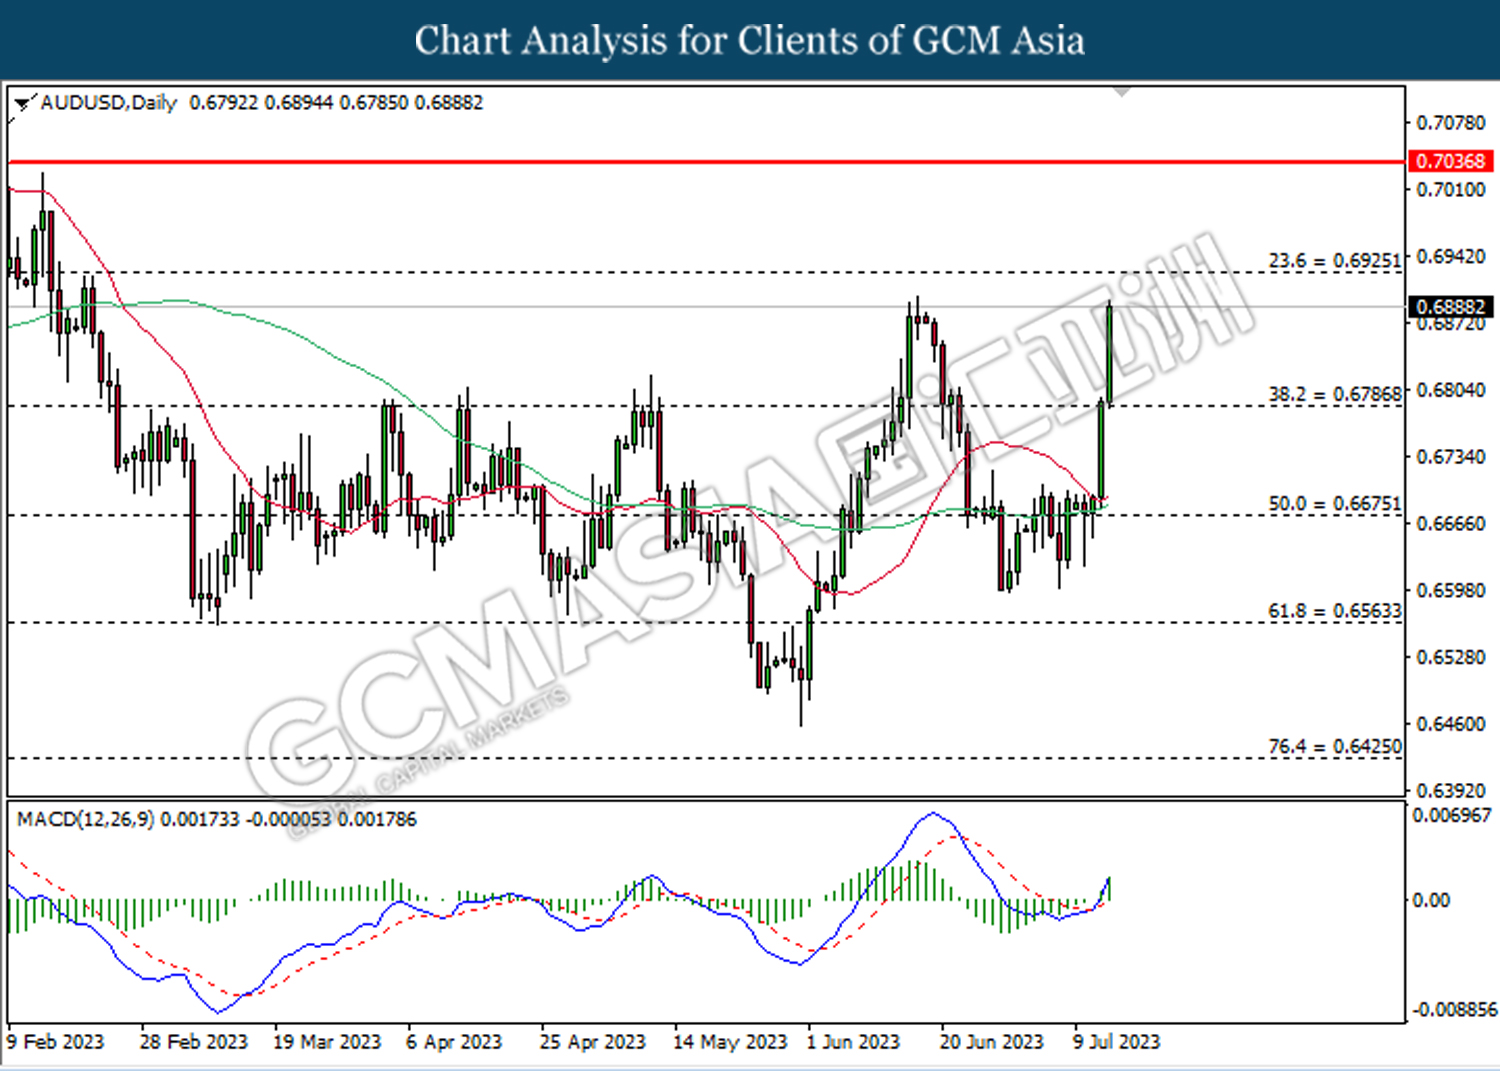This screenshot has width=1500, height=1071.
Task: Click the 19 Mar 2023 date label
Action: [x=327, y=1042]
